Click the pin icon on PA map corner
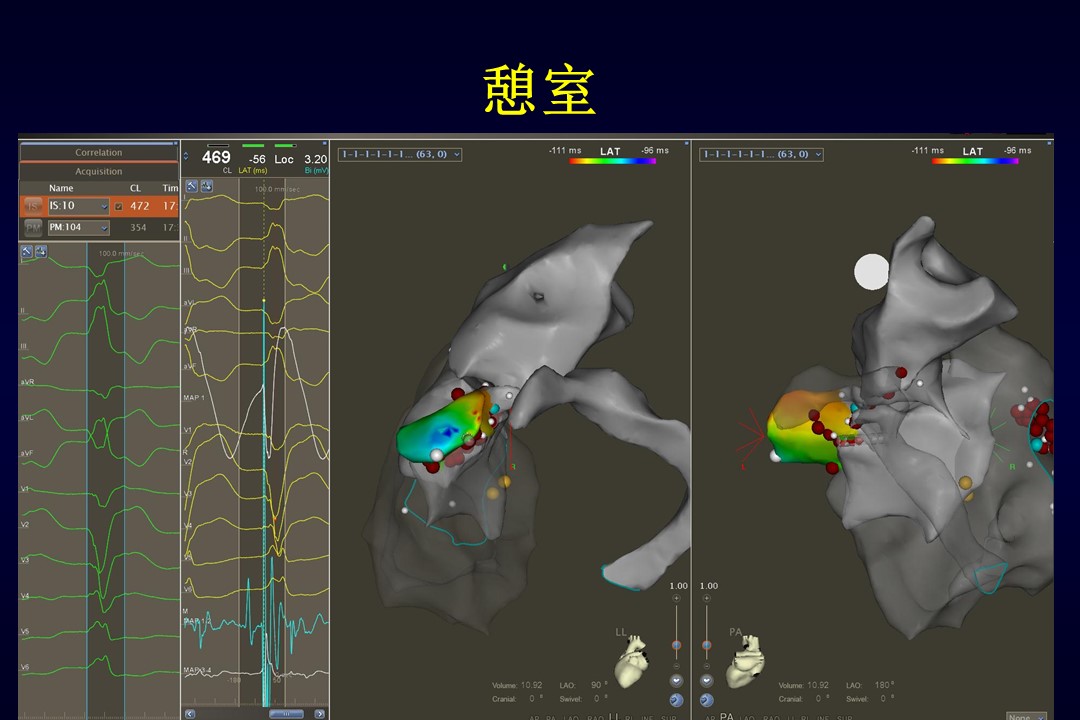The height and width of the screenshot is (720, 1080). coord(1049,143)
